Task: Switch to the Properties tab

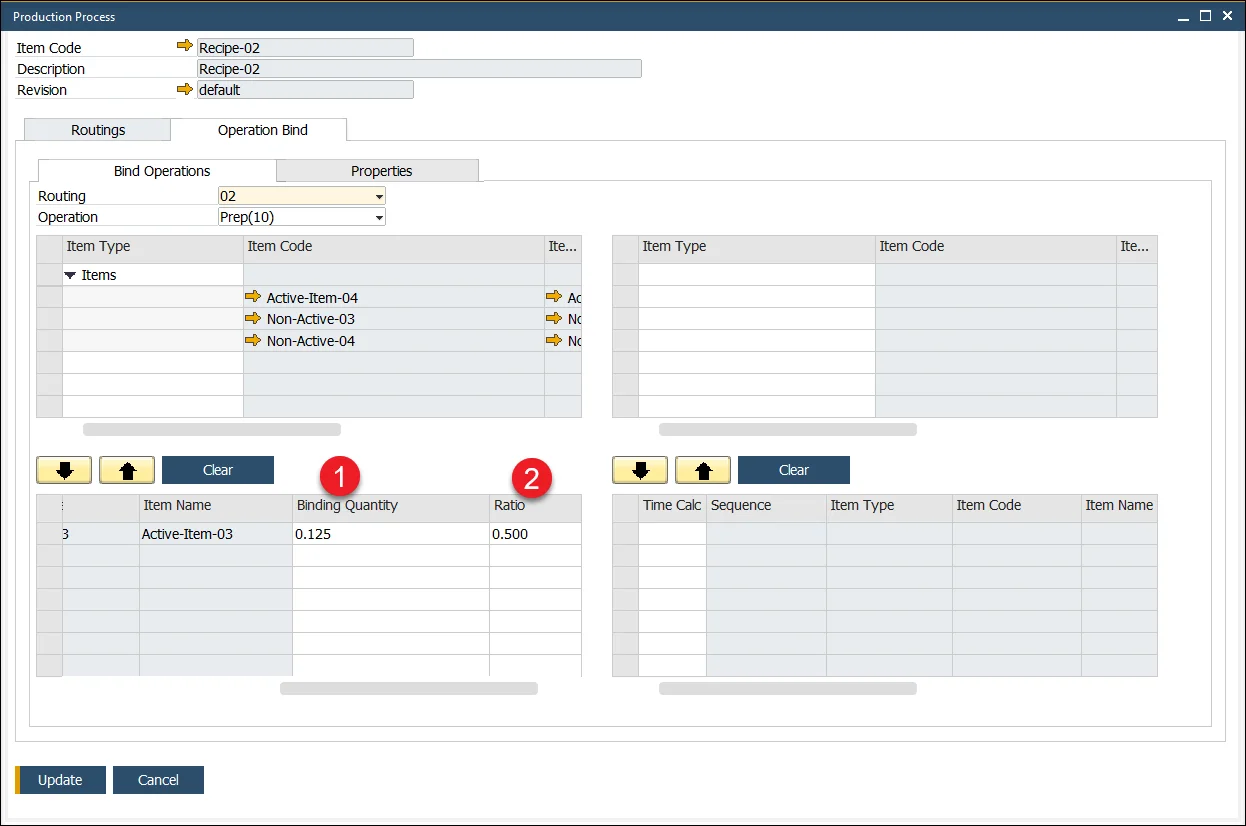Action: point(381,171)
